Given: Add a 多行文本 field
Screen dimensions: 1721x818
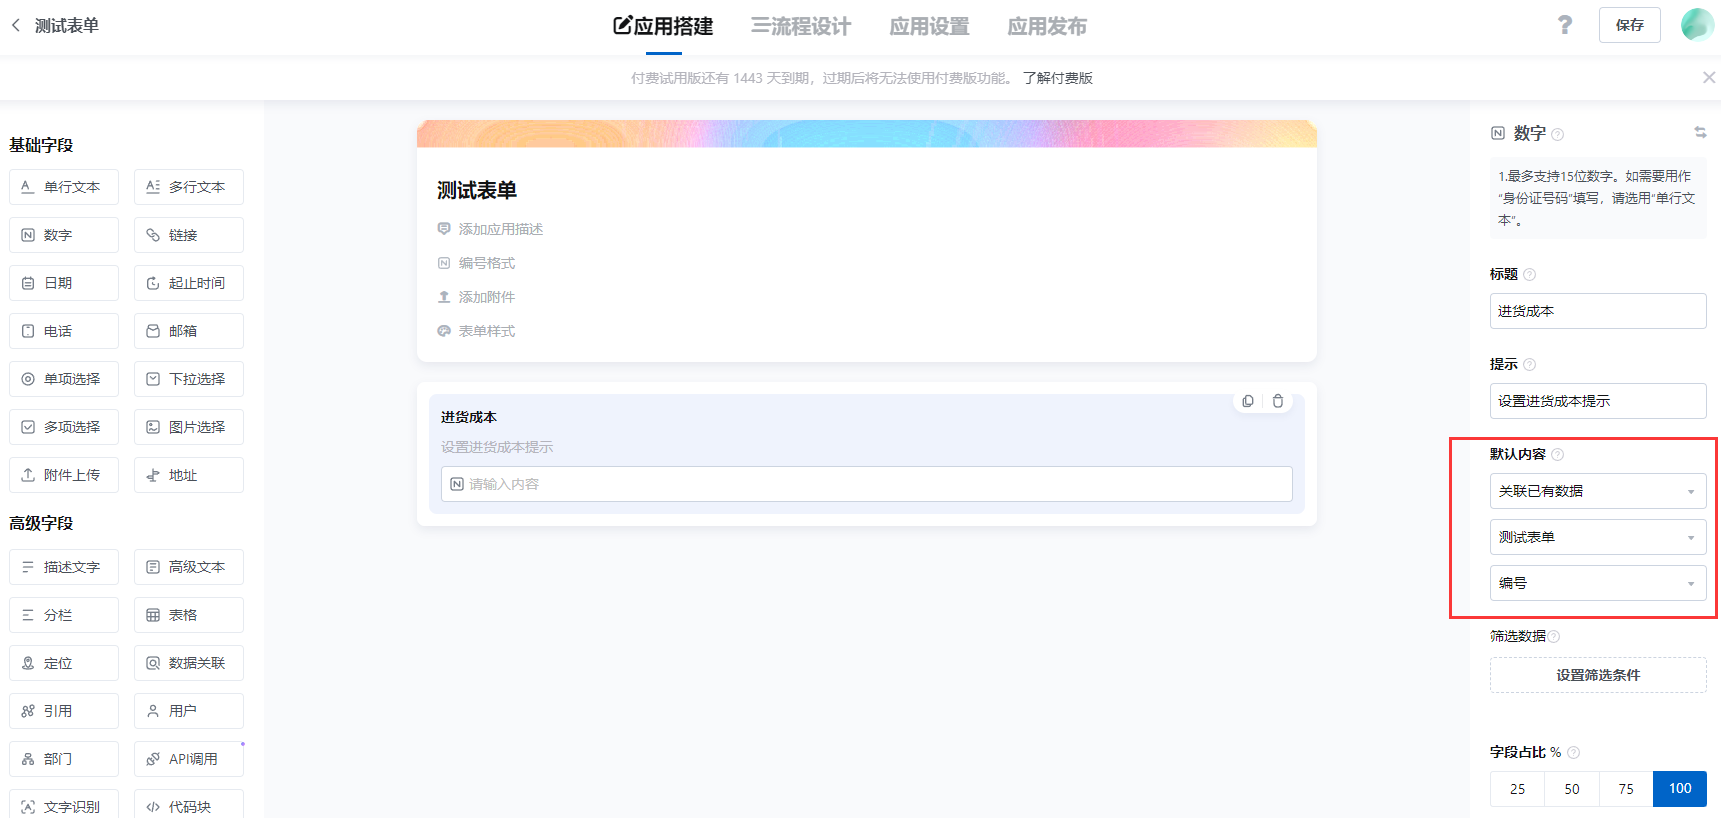Looking at the screenshot, I should [189, 187].
